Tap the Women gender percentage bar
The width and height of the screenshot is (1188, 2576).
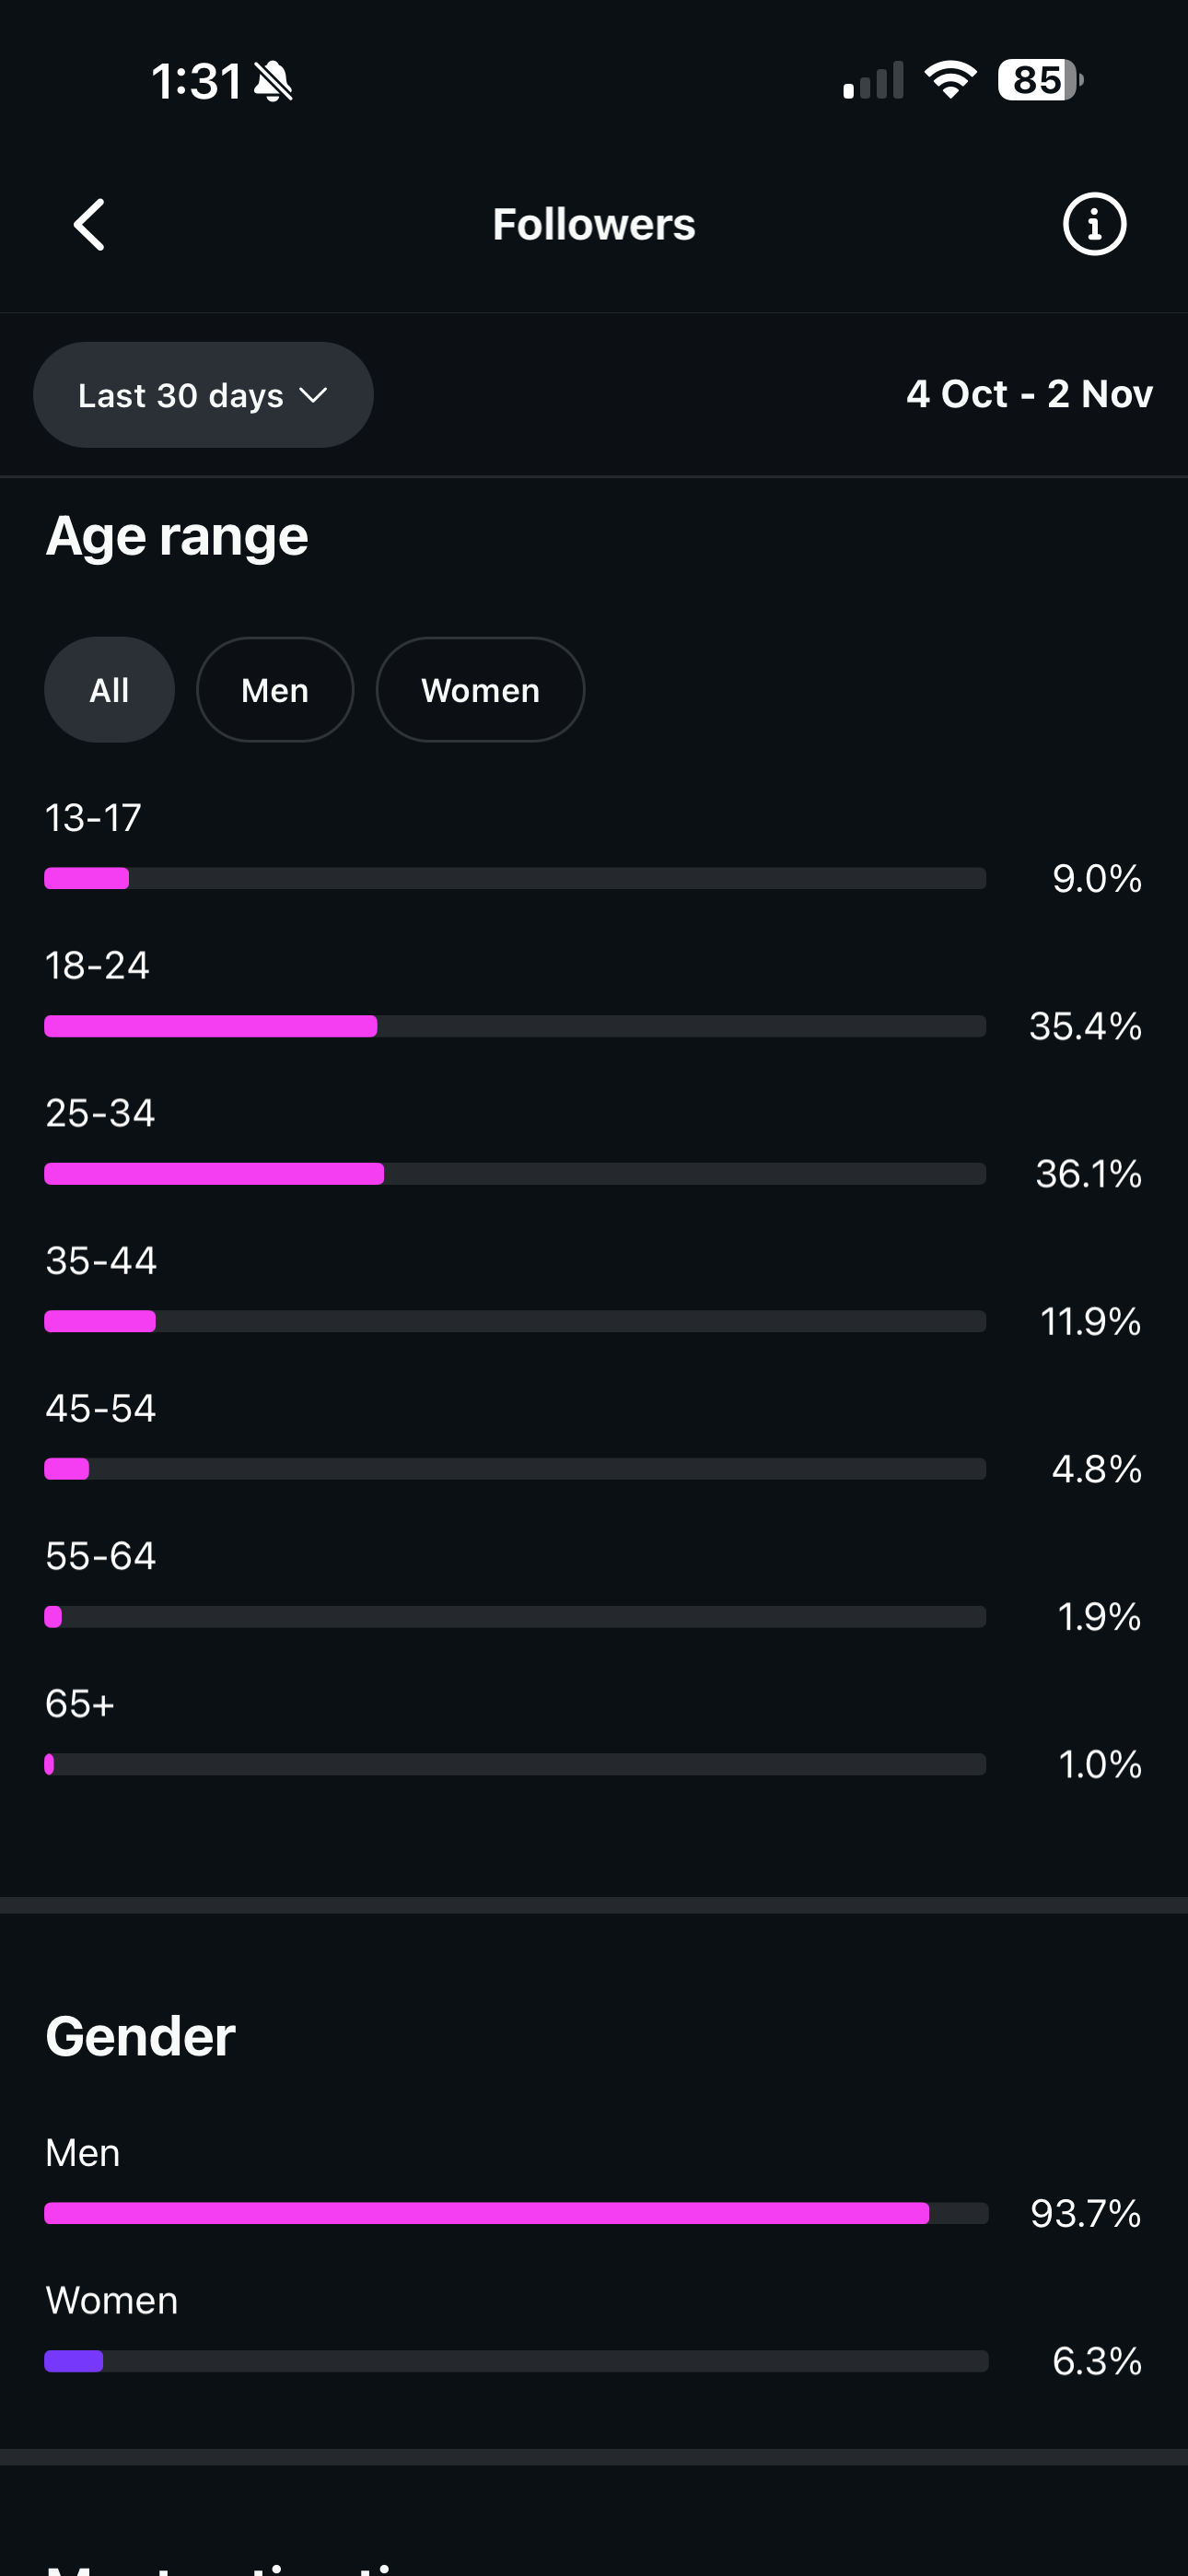pos(516,2361)
